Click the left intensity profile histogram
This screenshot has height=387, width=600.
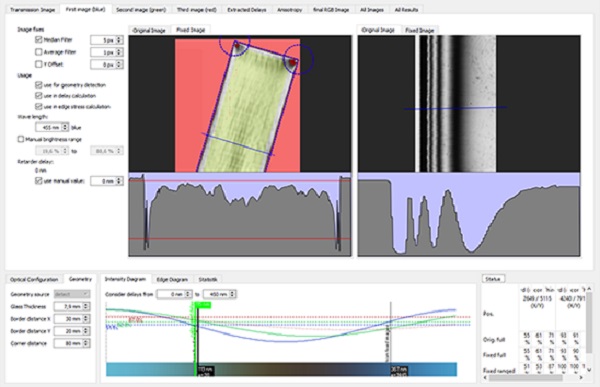coord(240,214)
